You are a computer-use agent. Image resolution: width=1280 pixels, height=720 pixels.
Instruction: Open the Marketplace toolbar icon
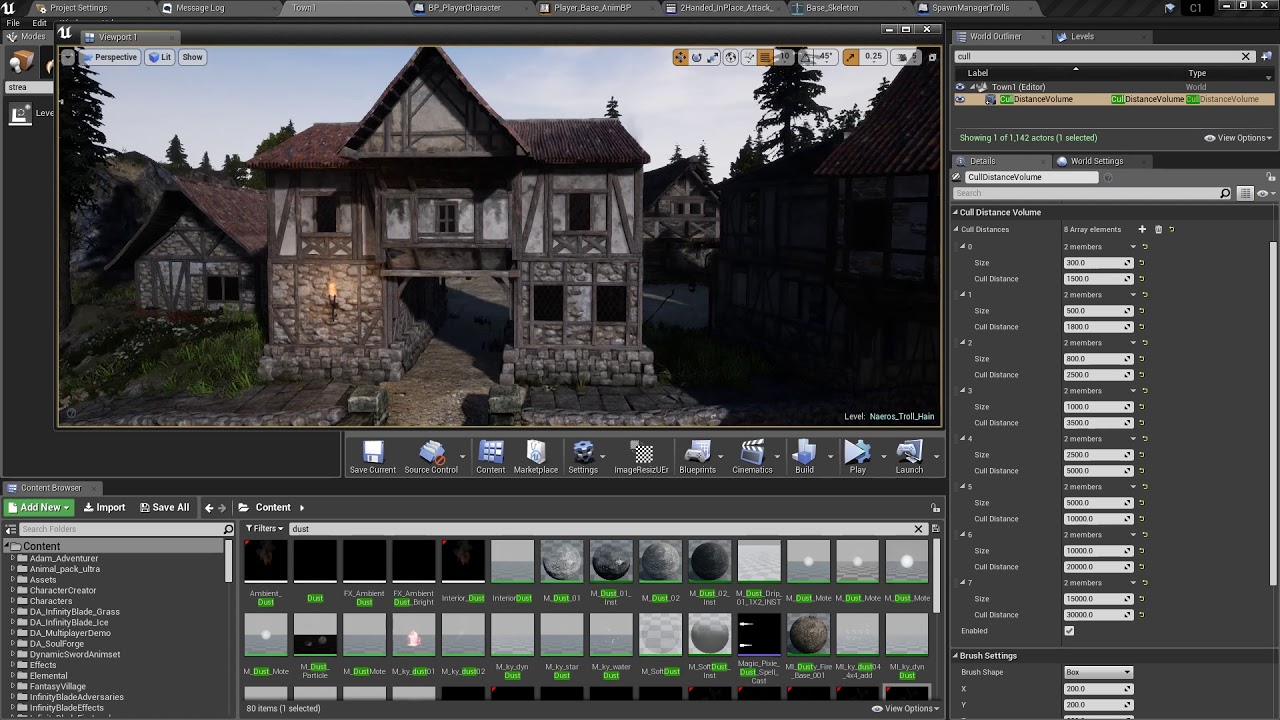(535, 455)
